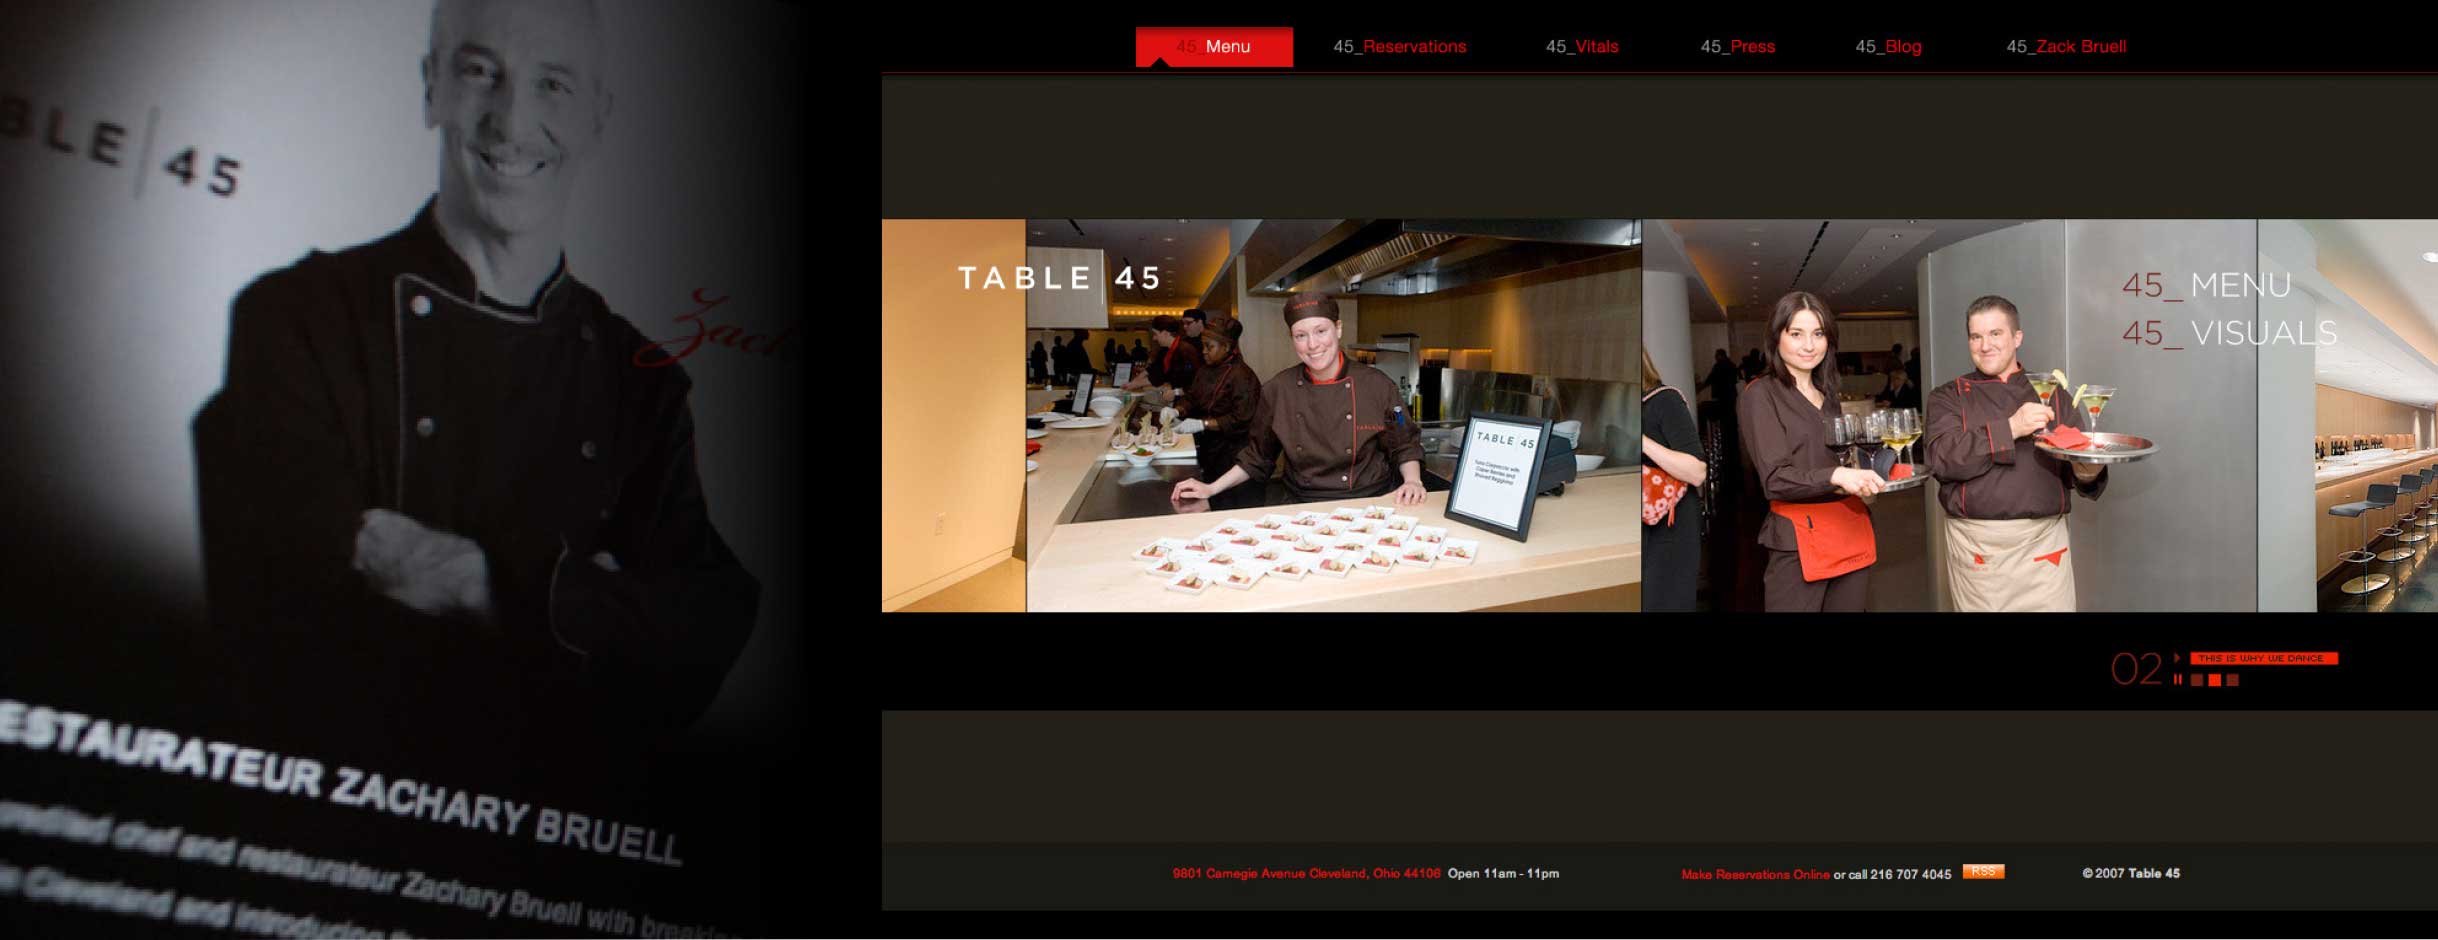Screen dimensions: 2438x940
Task: Jump to the first slide square indicator
Action: 2197,680
